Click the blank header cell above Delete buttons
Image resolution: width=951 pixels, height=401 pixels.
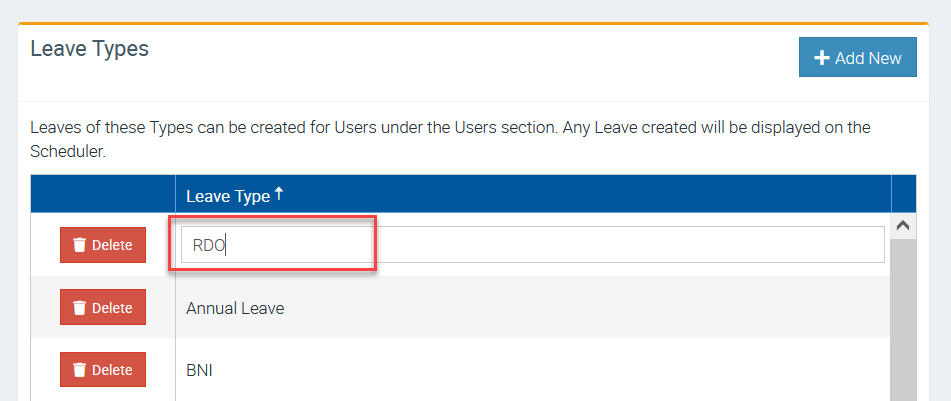103,194
